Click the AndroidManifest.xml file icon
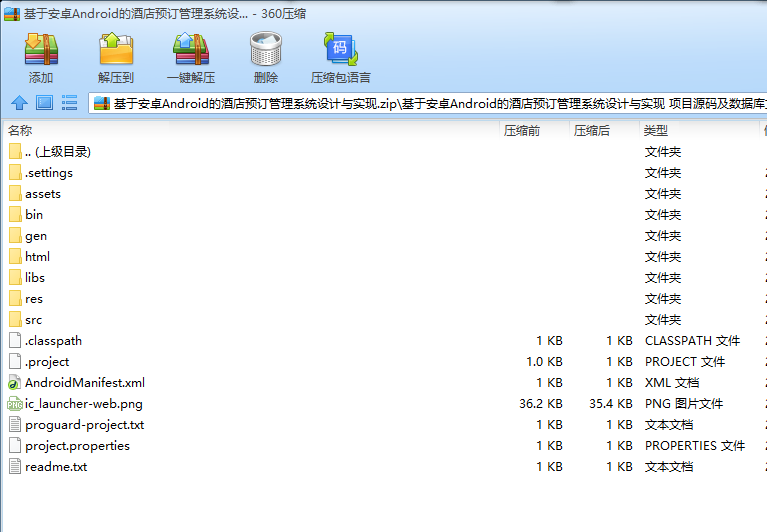 15,382
